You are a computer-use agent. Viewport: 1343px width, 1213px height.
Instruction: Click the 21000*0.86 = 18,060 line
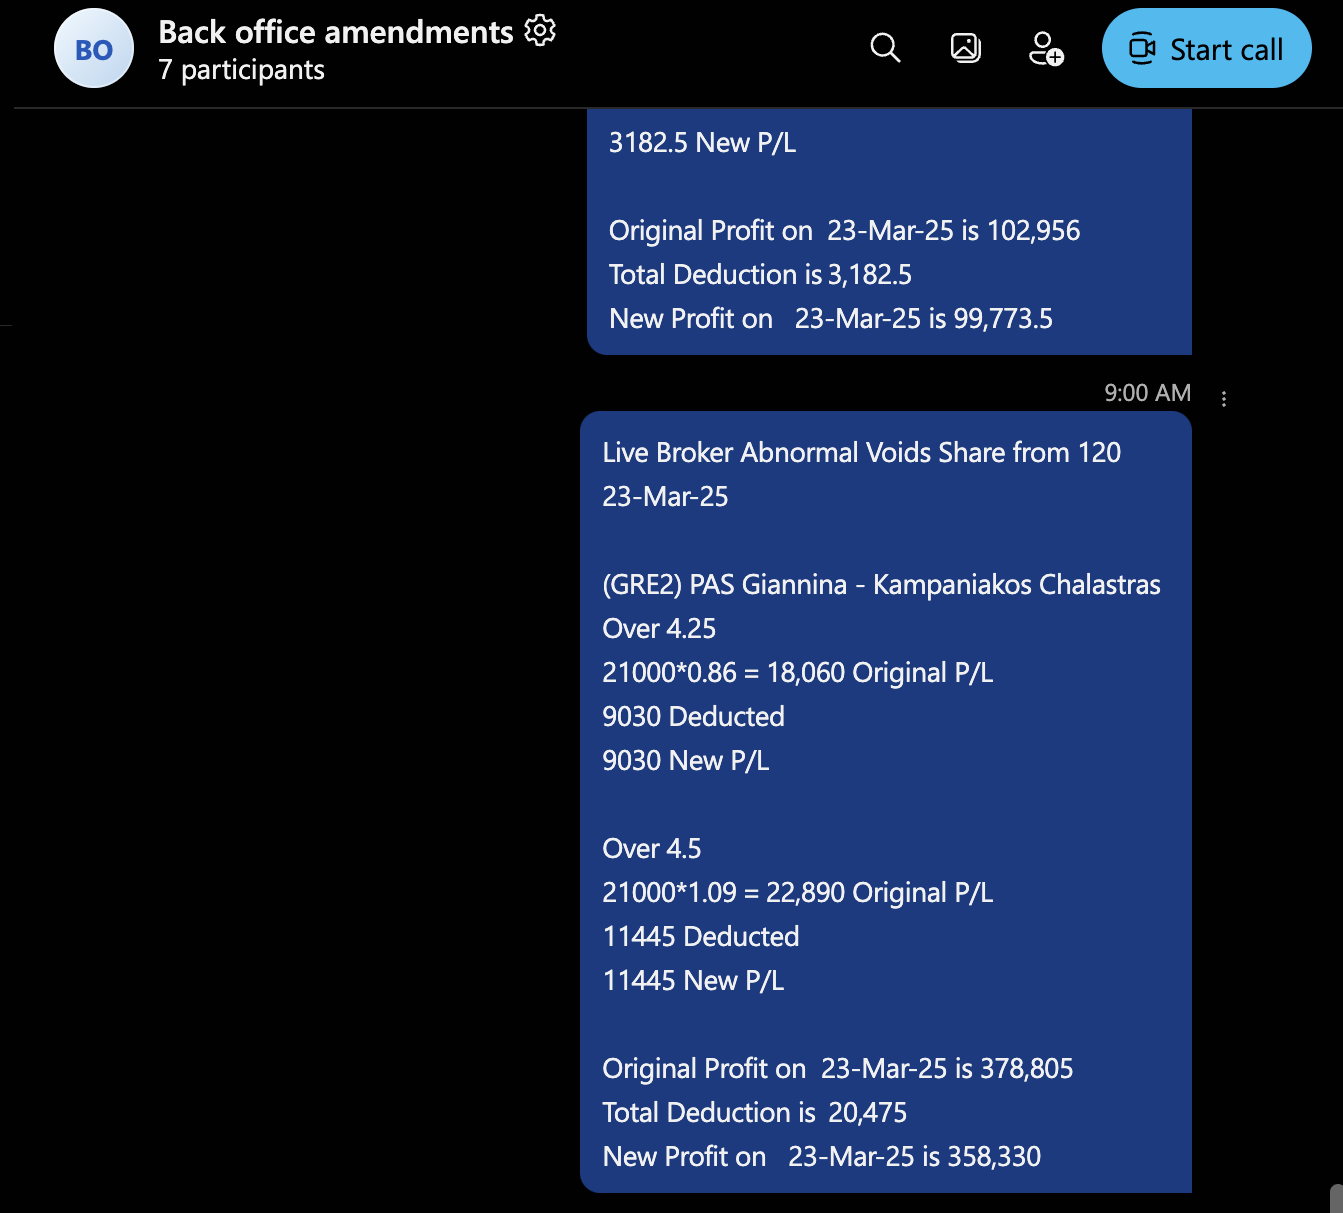797,673
